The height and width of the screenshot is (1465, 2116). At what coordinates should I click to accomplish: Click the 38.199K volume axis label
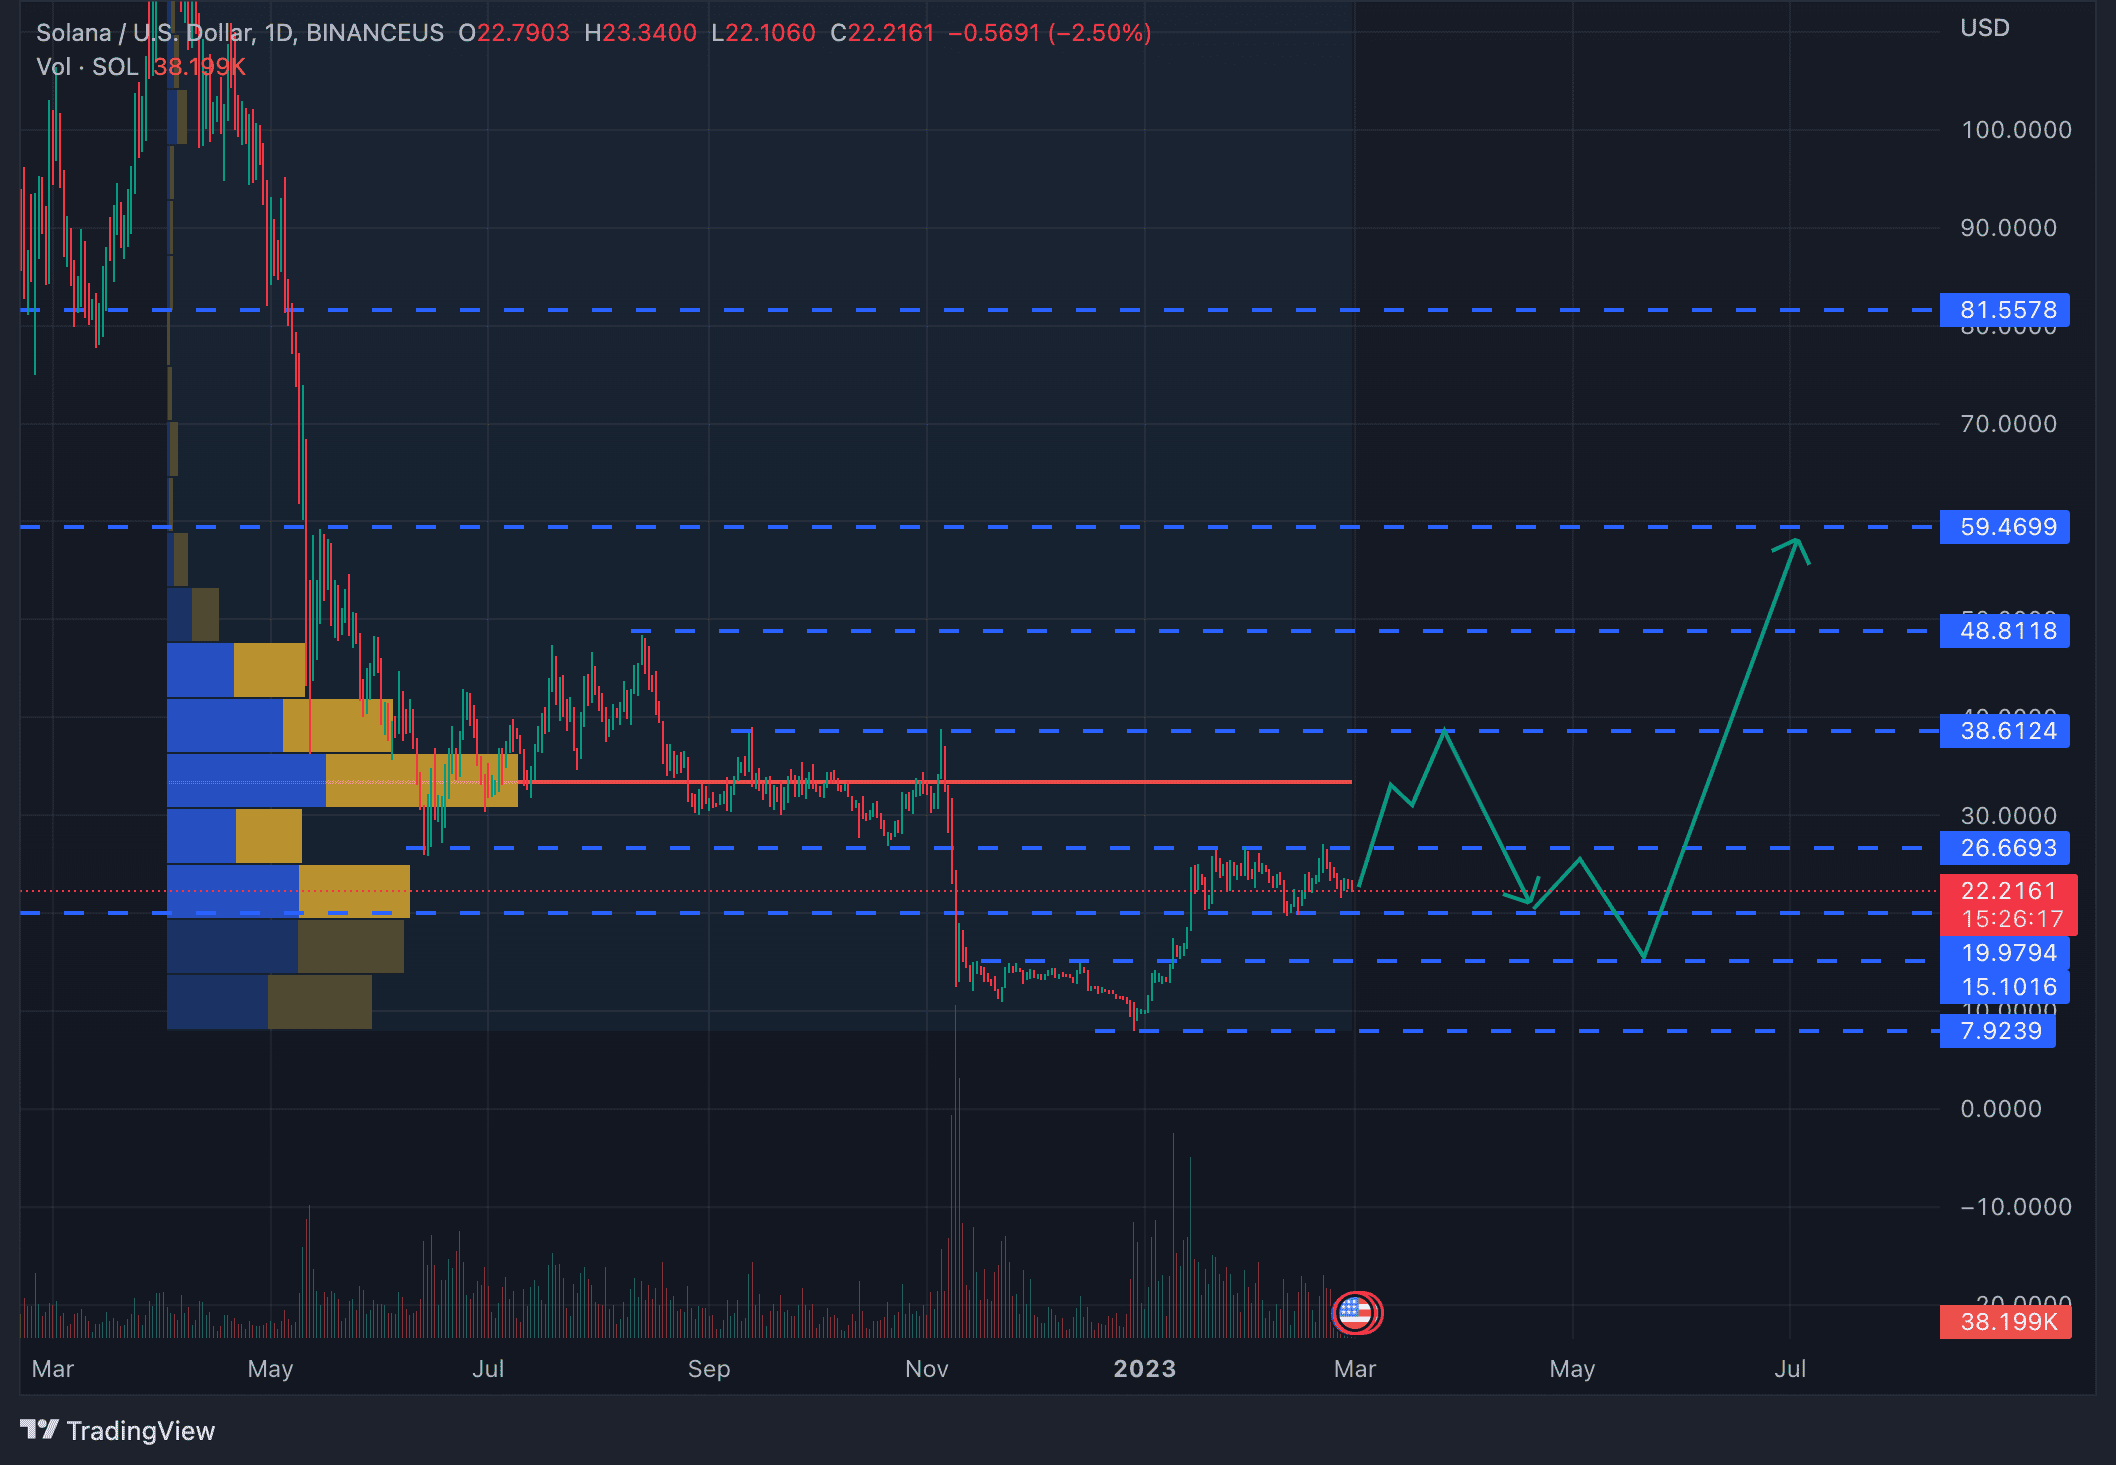coord(2005,1322)
